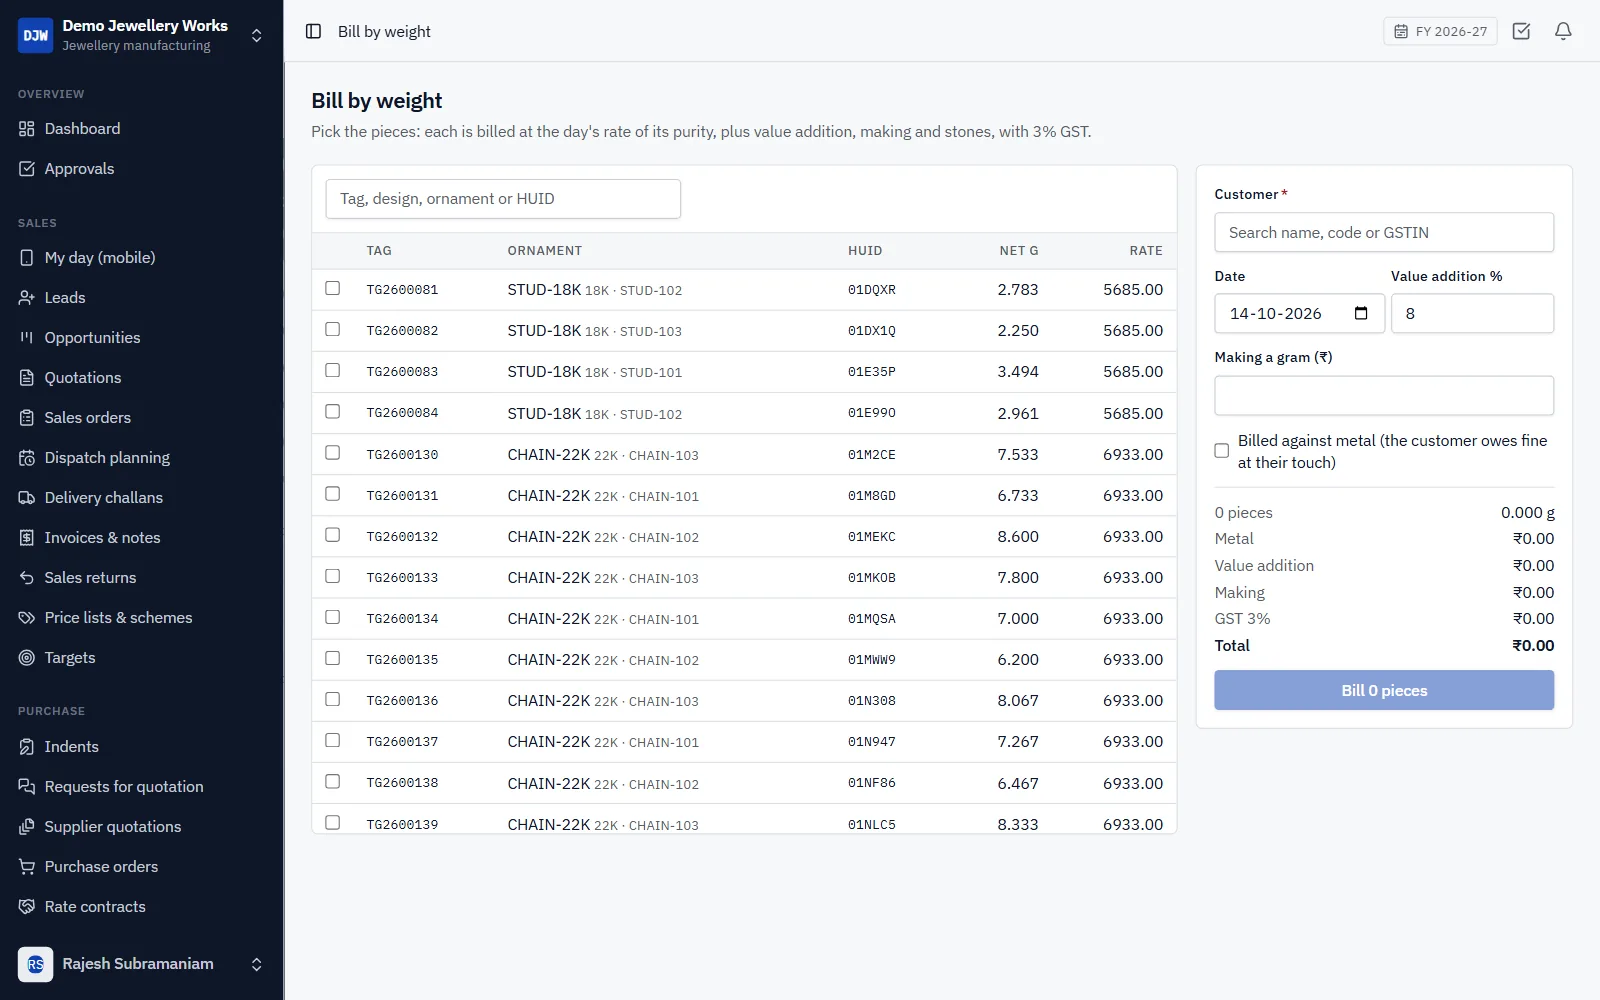The height and width of the screenshot is (1000, 1600).
Task: Click the RATE column header
Action: (x=1146, y=251)
